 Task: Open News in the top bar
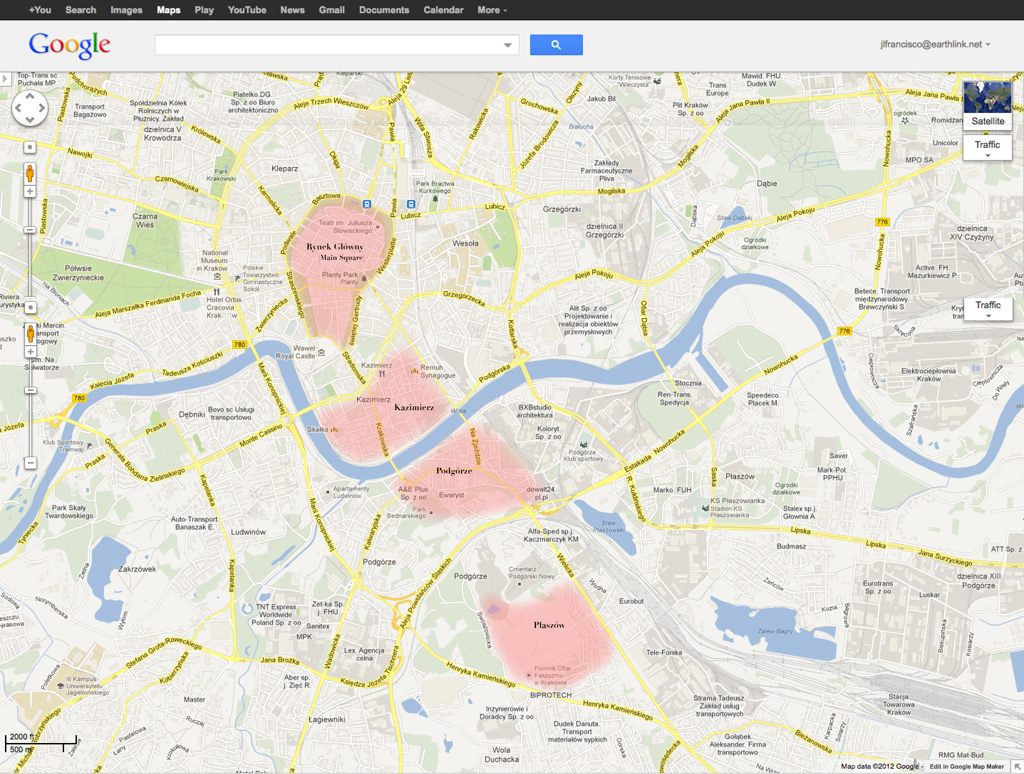point(292,10)
